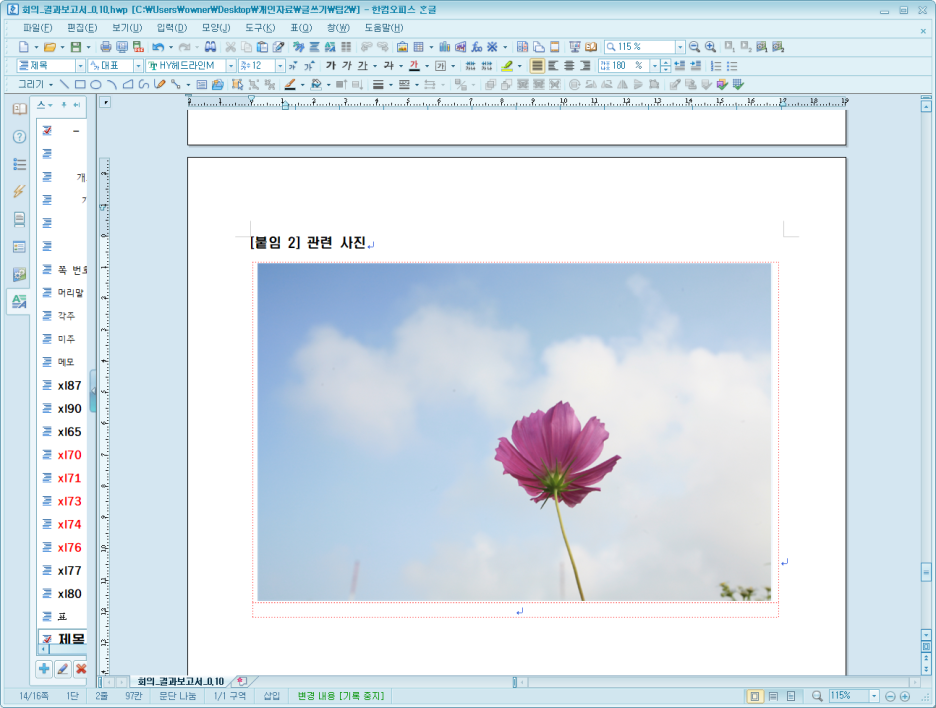This screenshot has height=708, width=936.
Task: Open the 파일(F) menu
Action: [38, 28]
